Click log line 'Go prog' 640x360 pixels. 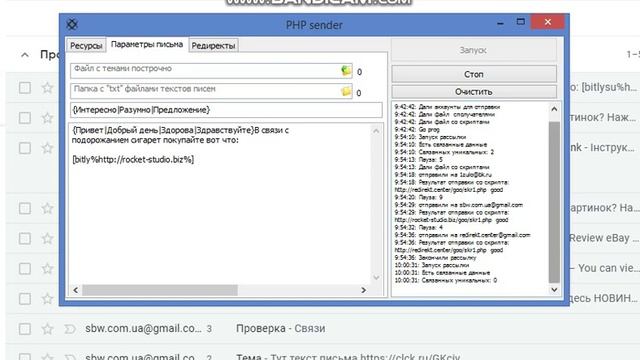[417, 129]
